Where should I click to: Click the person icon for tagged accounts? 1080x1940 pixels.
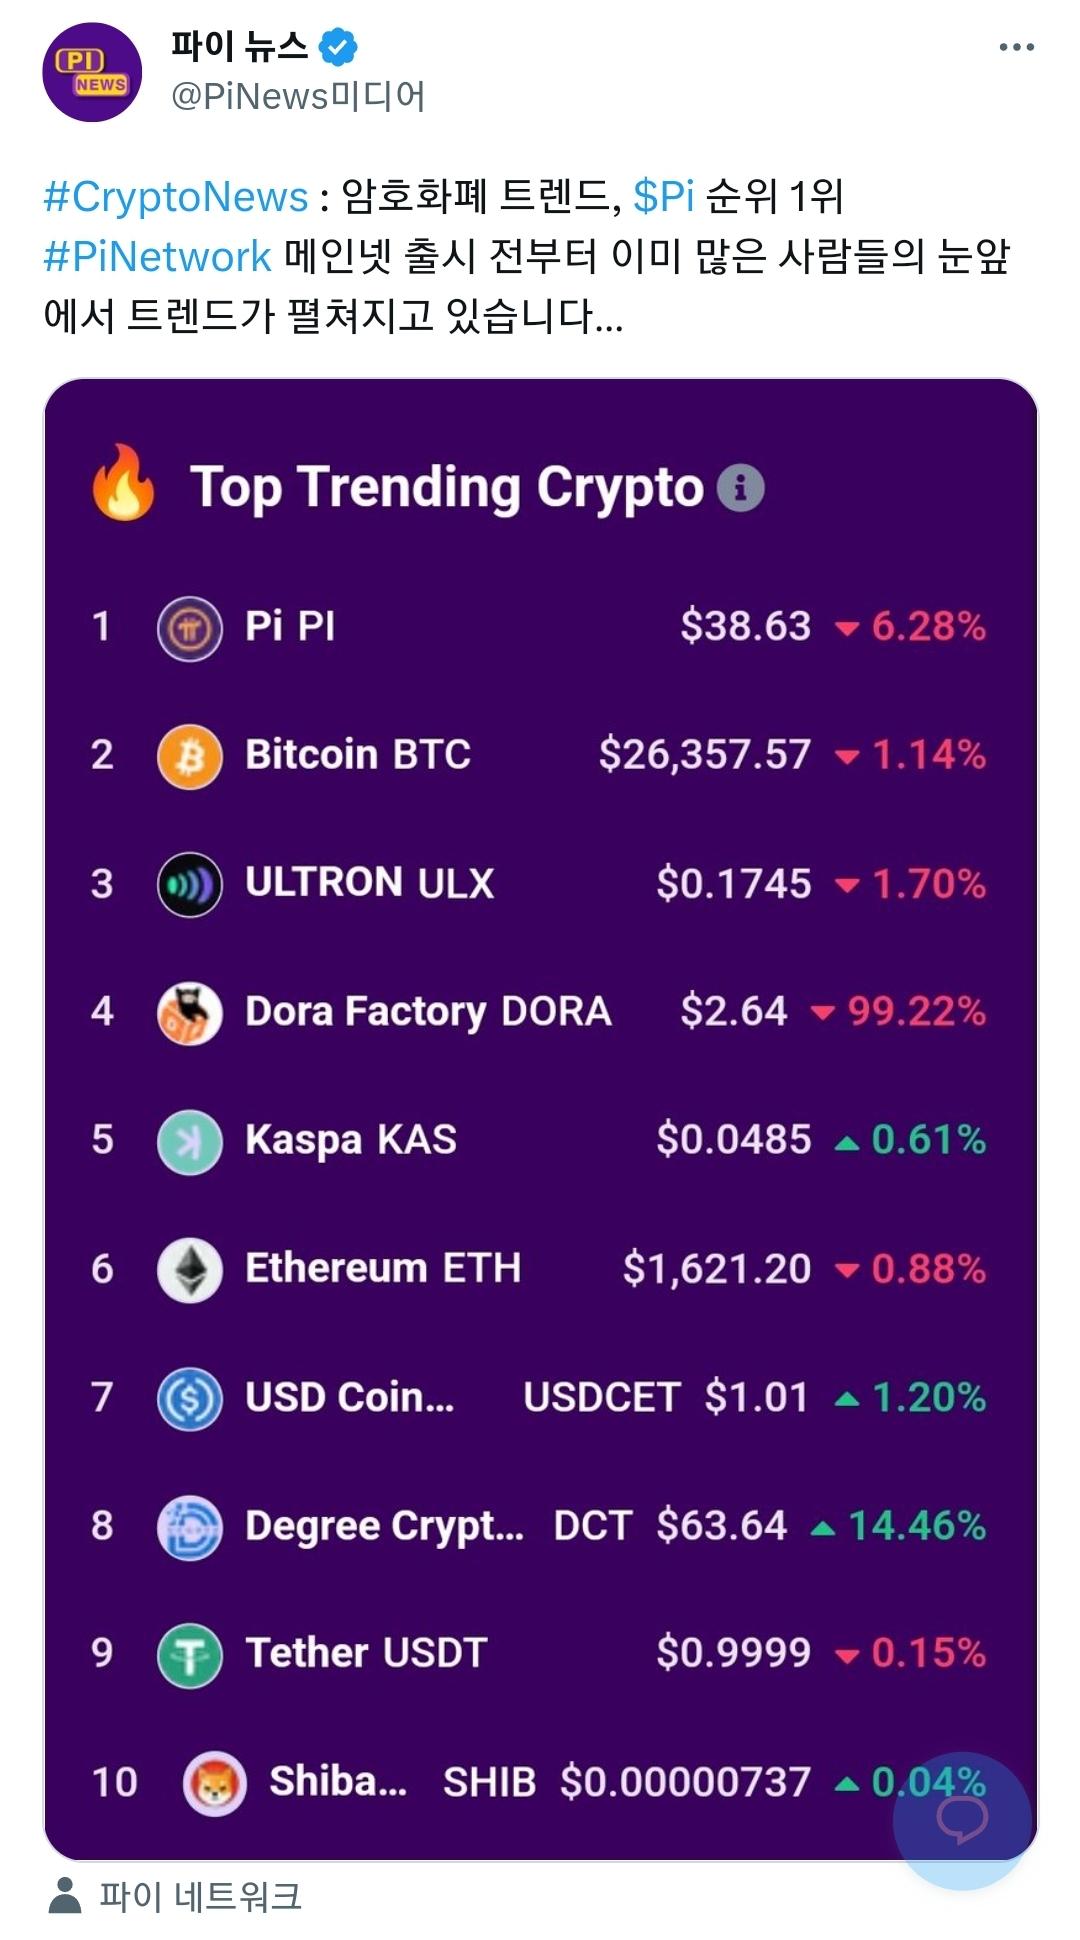pyautogui.click(x=66, y=1896)
